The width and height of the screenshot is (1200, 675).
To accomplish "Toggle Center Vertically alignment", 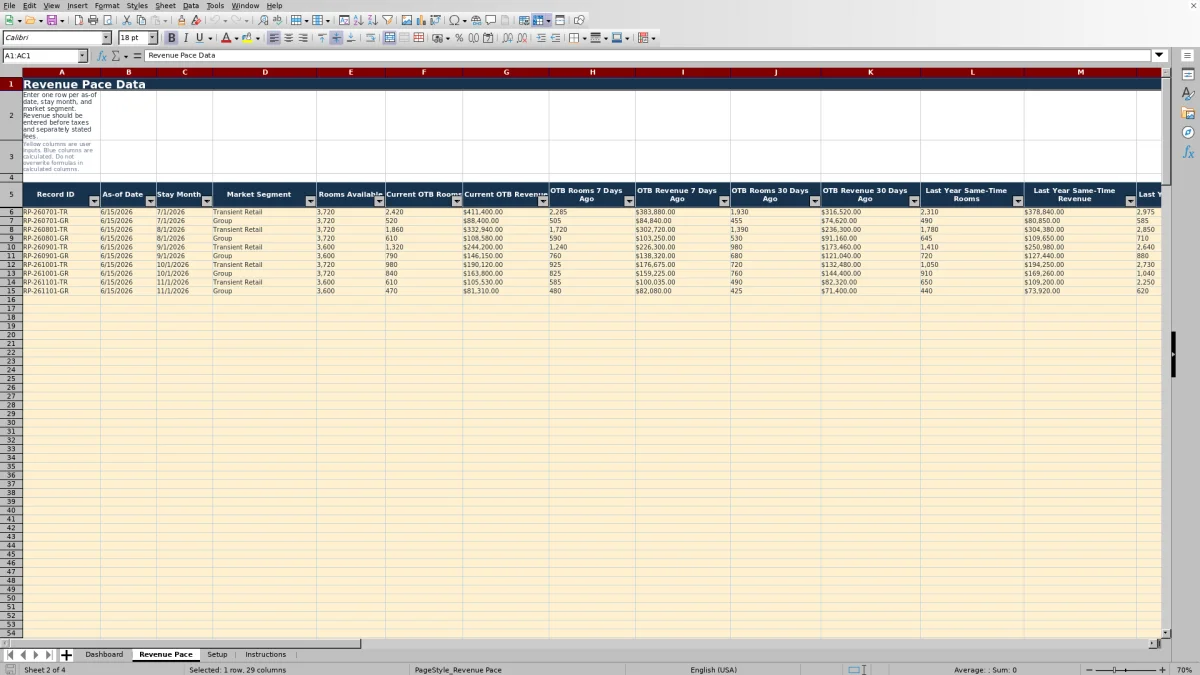I will [336, 38].
